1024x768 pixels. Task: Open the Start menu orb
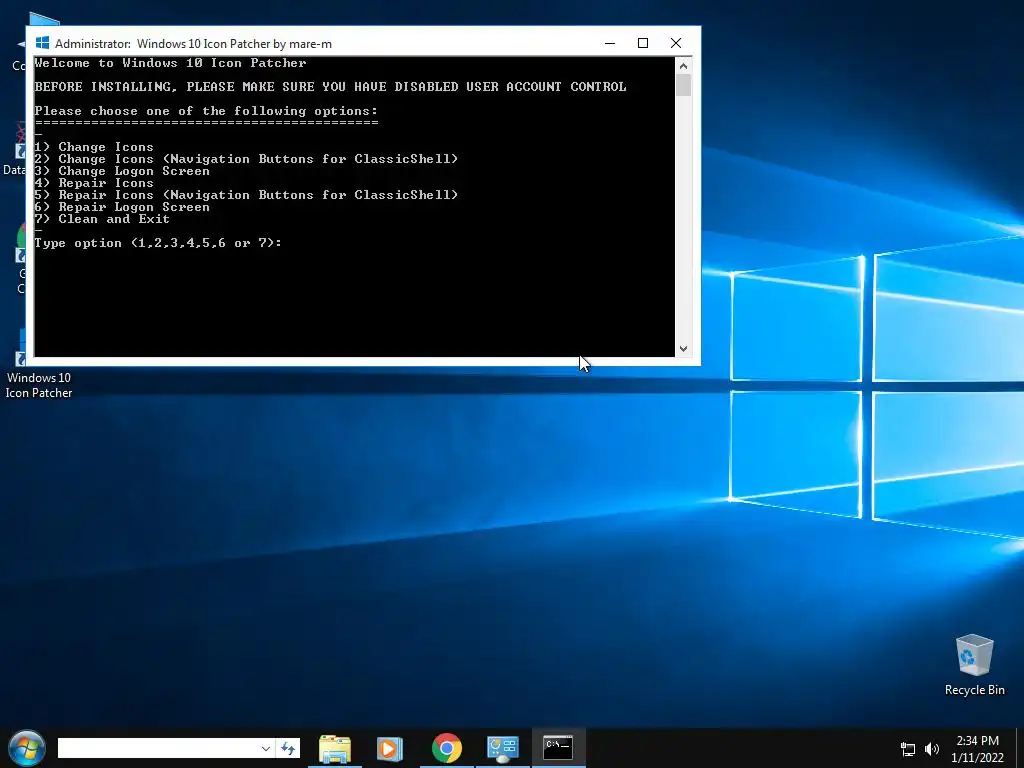click(x=27, y=748)
